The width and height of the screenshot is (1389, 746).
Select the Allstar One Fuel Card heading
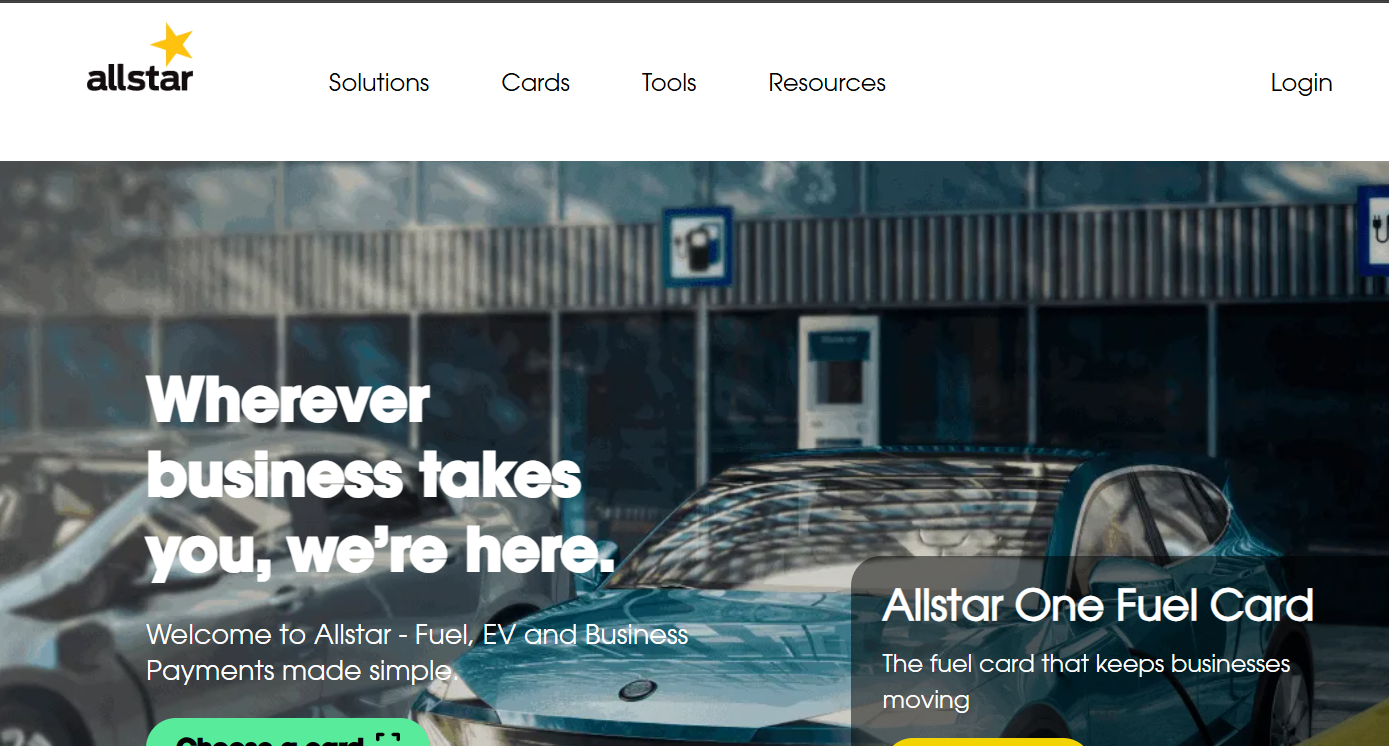(1098, 606)
